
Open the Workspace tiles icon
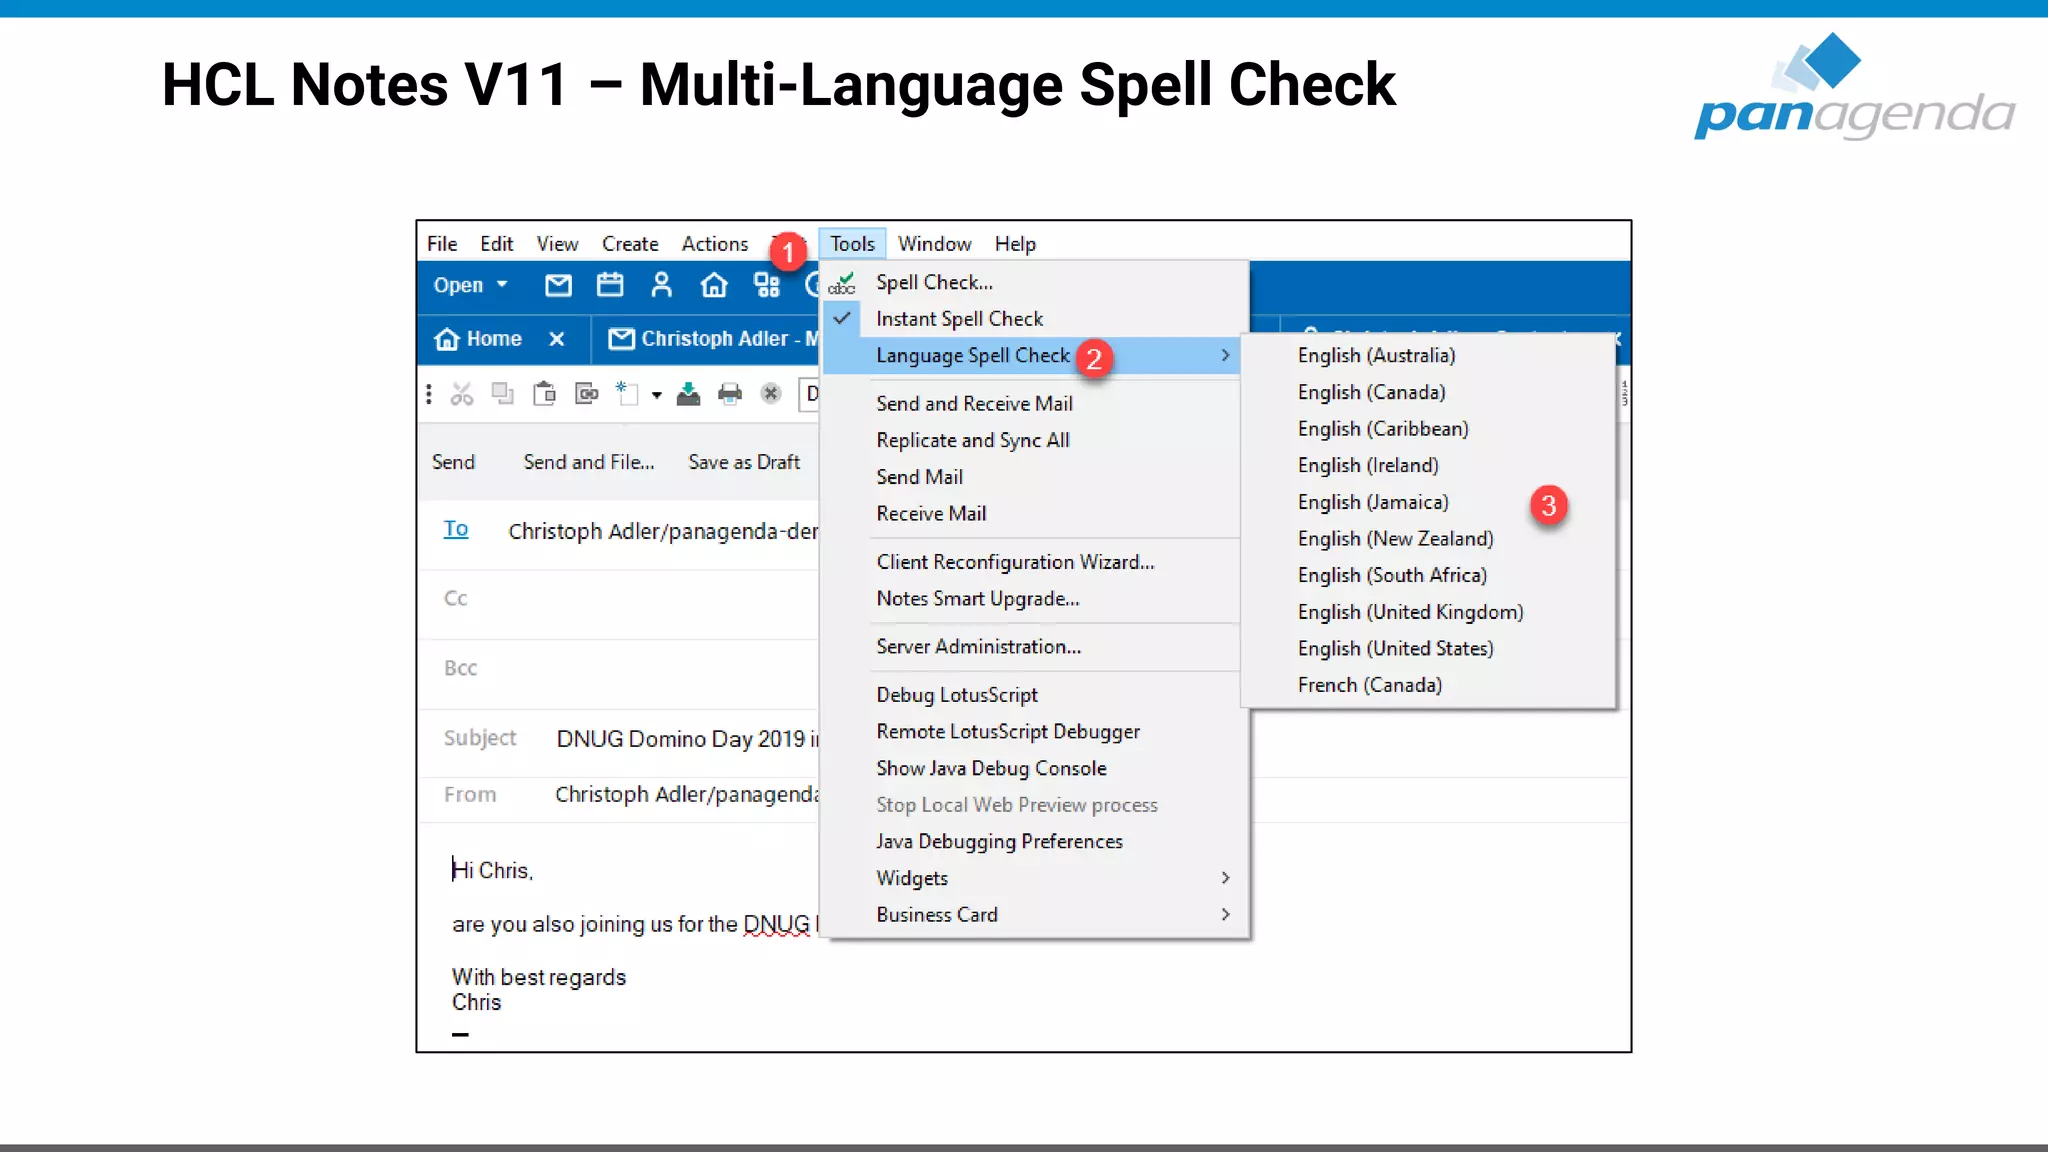[x=767, y=286]
